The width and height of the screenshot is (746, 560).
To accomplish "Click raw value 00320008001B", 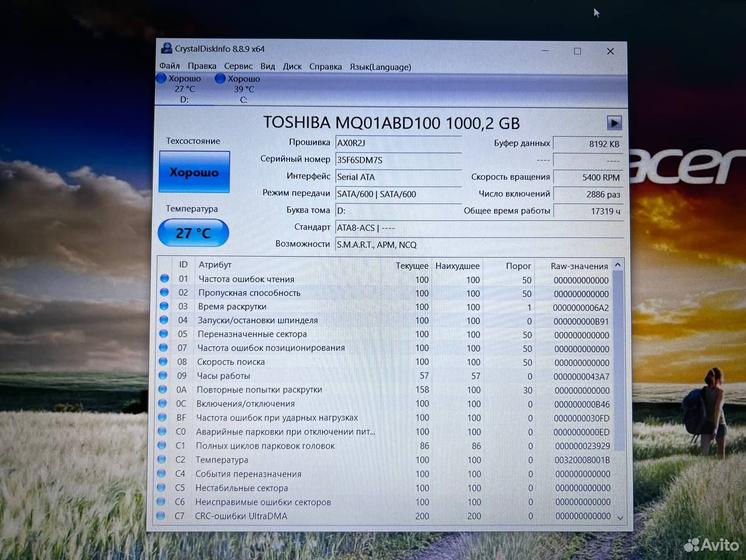I will (x=582, y=460).
